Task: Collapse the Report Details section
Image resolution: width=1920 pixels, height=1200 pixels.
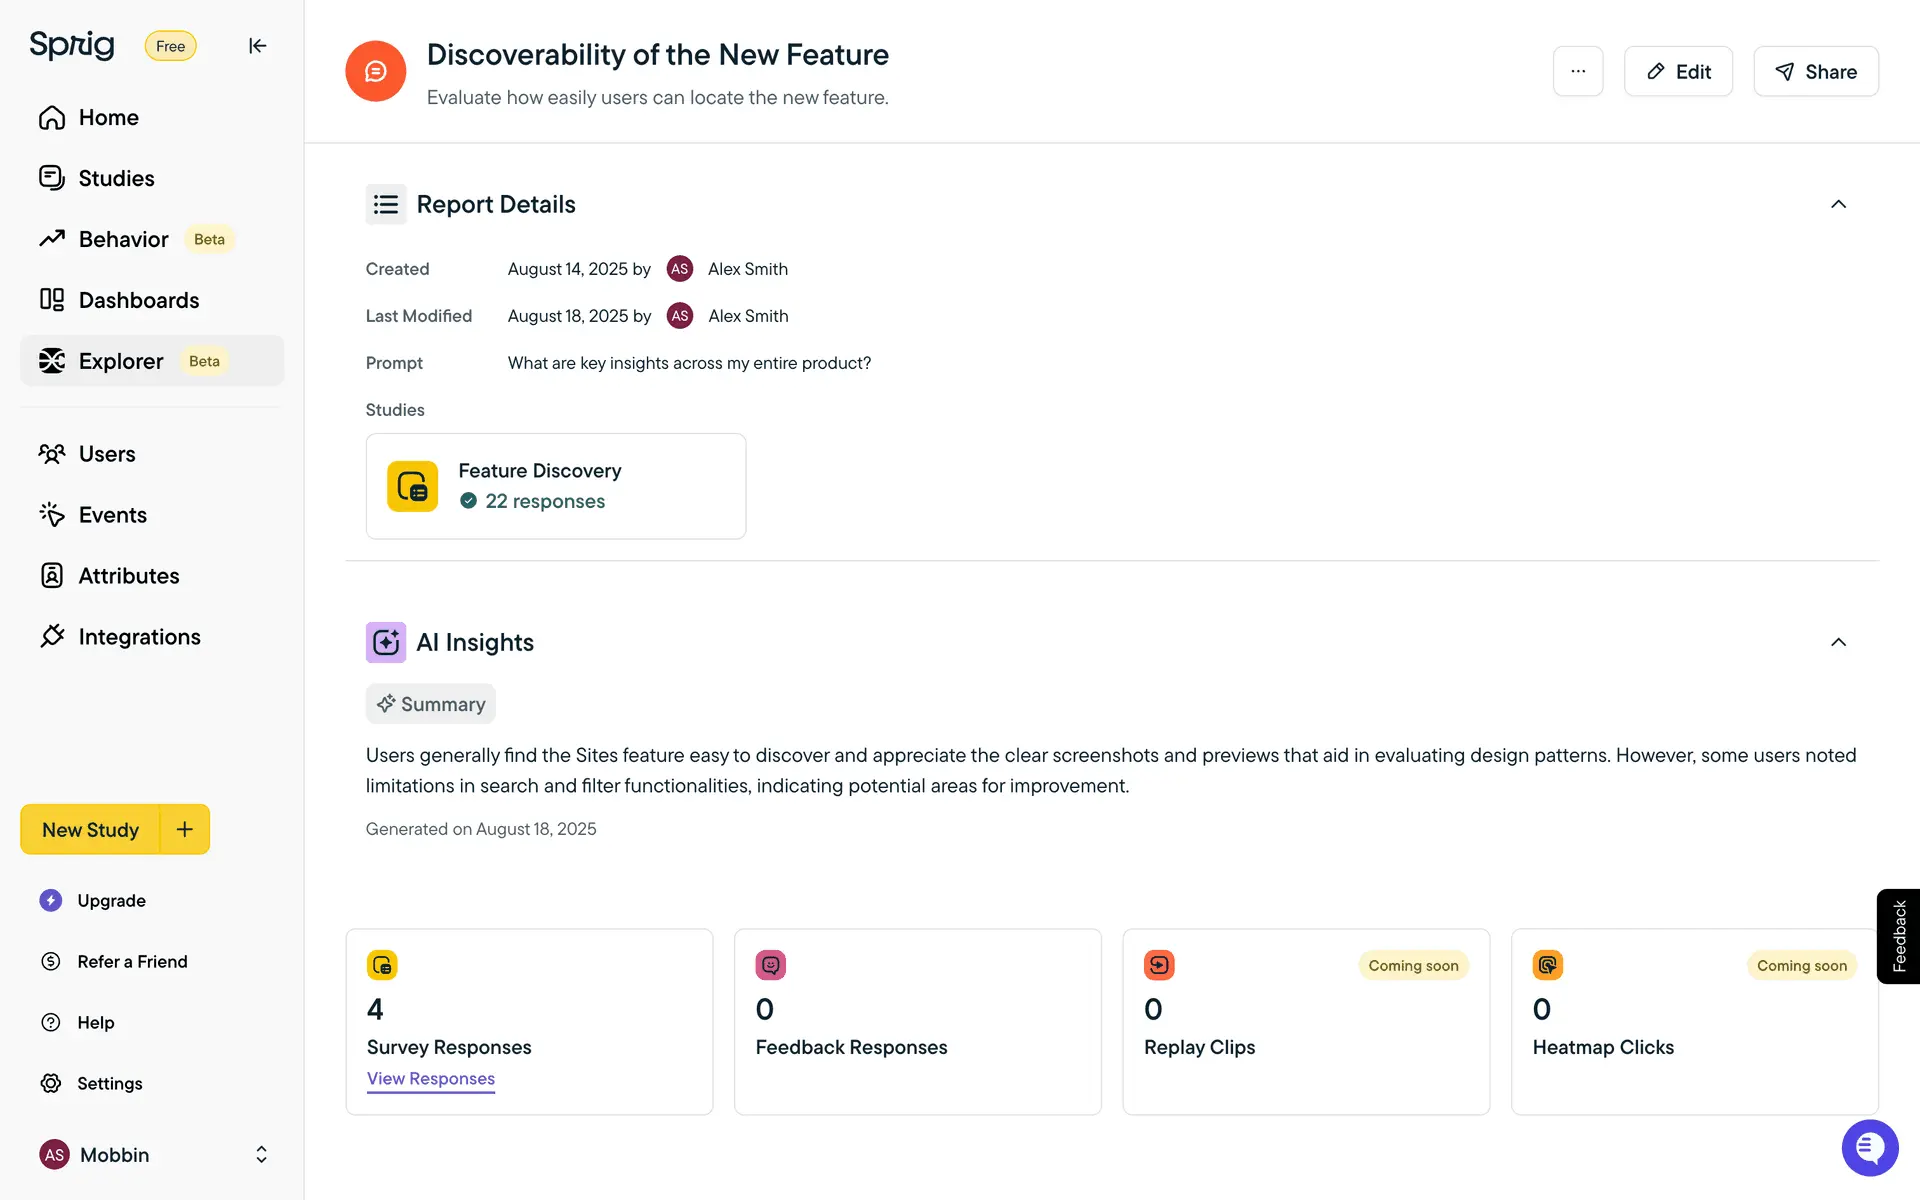Action: pos(1837,204)
